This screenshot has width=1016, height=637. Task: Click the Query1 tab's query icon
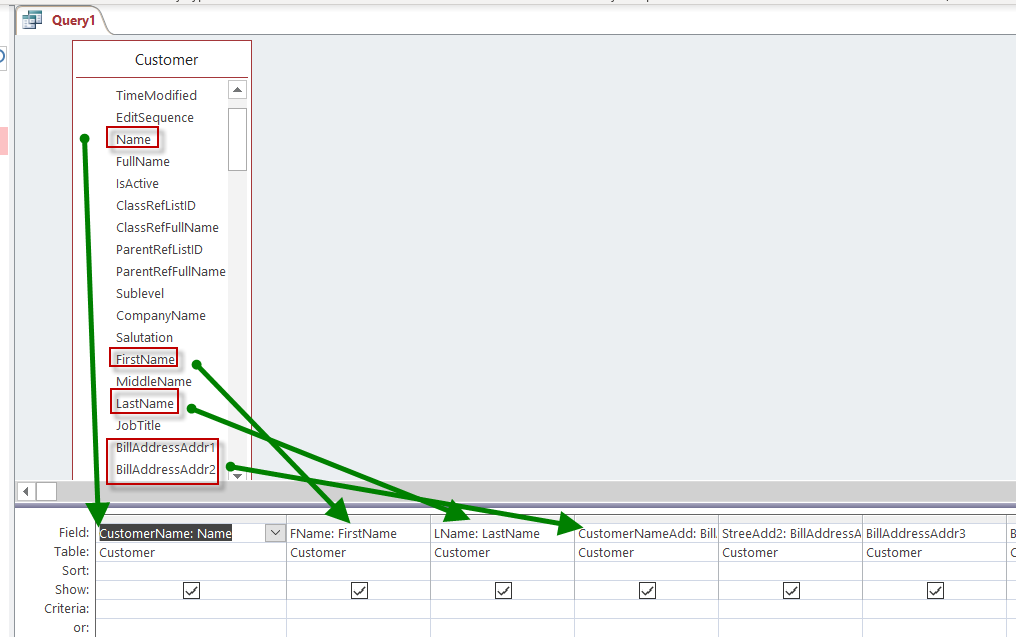(32, 20)
